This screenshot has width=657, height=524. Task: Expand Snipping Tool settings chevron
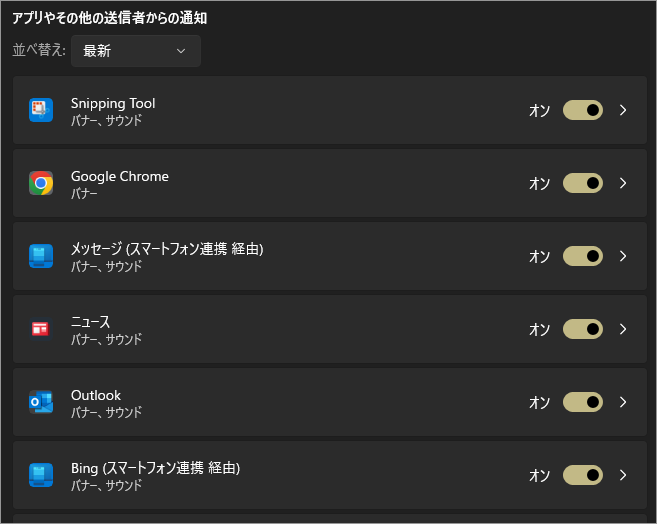(x=623, y=110)
